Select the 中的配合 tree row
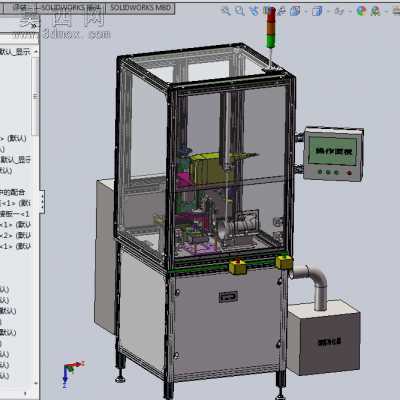Image resolution: width=400 pixels, height=400 pixels. click(13, 192)
